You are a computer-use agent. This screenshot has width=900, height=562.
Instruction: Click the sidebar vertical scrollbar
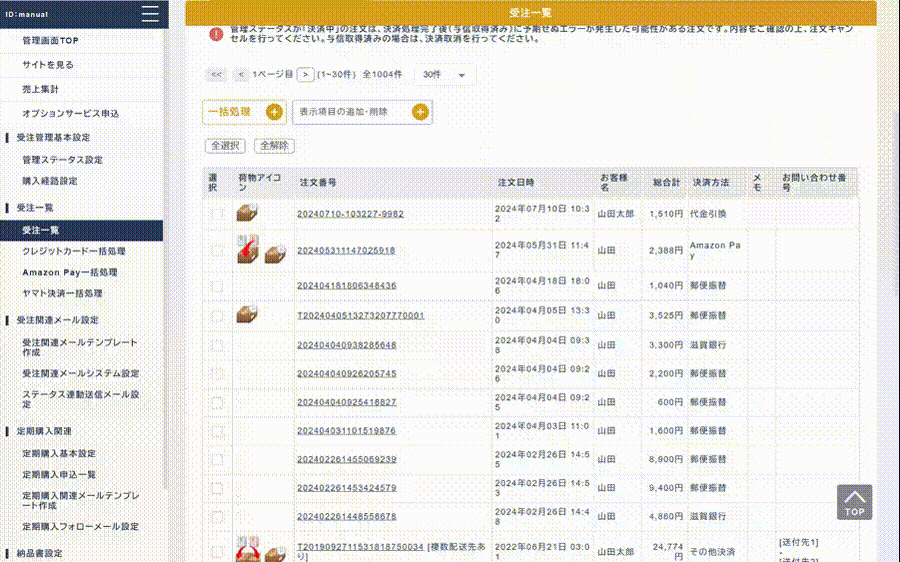pos(166,250)
